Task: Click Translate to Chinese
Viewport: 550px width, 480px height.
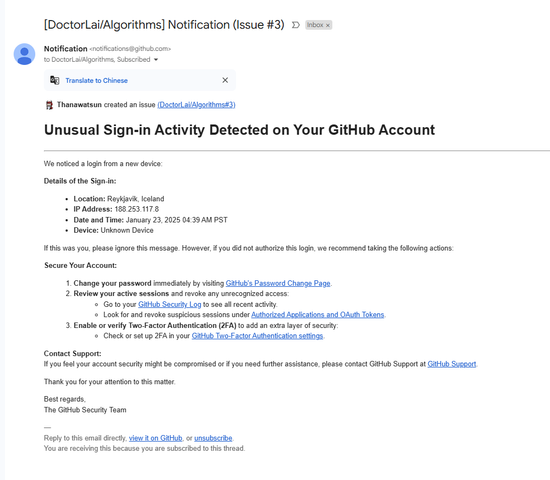Action: (96, 80)
